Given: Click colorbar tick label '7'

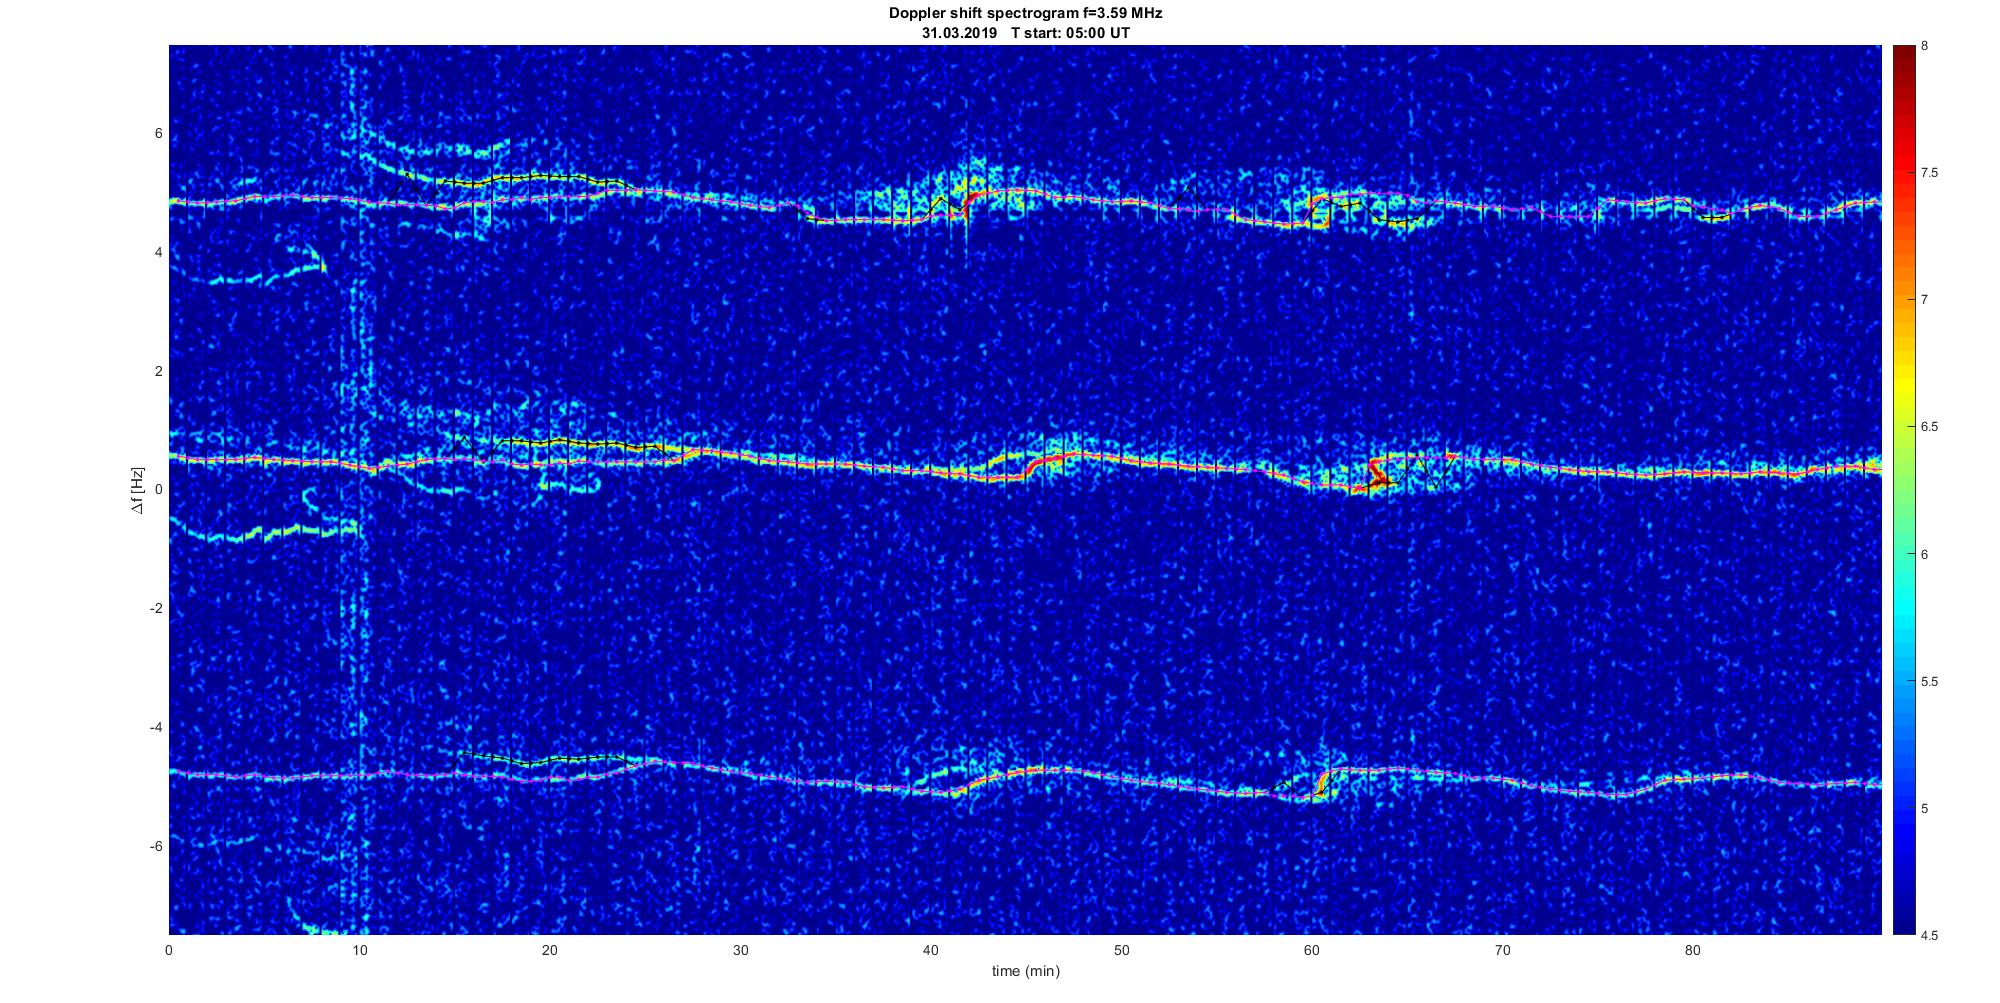Looking at the screenshot, I should coord(1925,300).
